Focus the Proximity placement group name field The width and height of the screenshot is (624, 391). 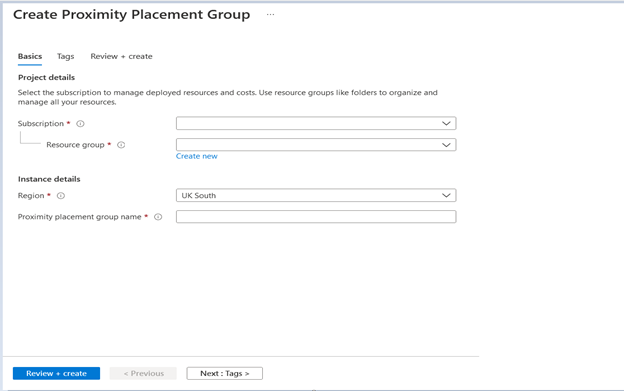[316, 217]
